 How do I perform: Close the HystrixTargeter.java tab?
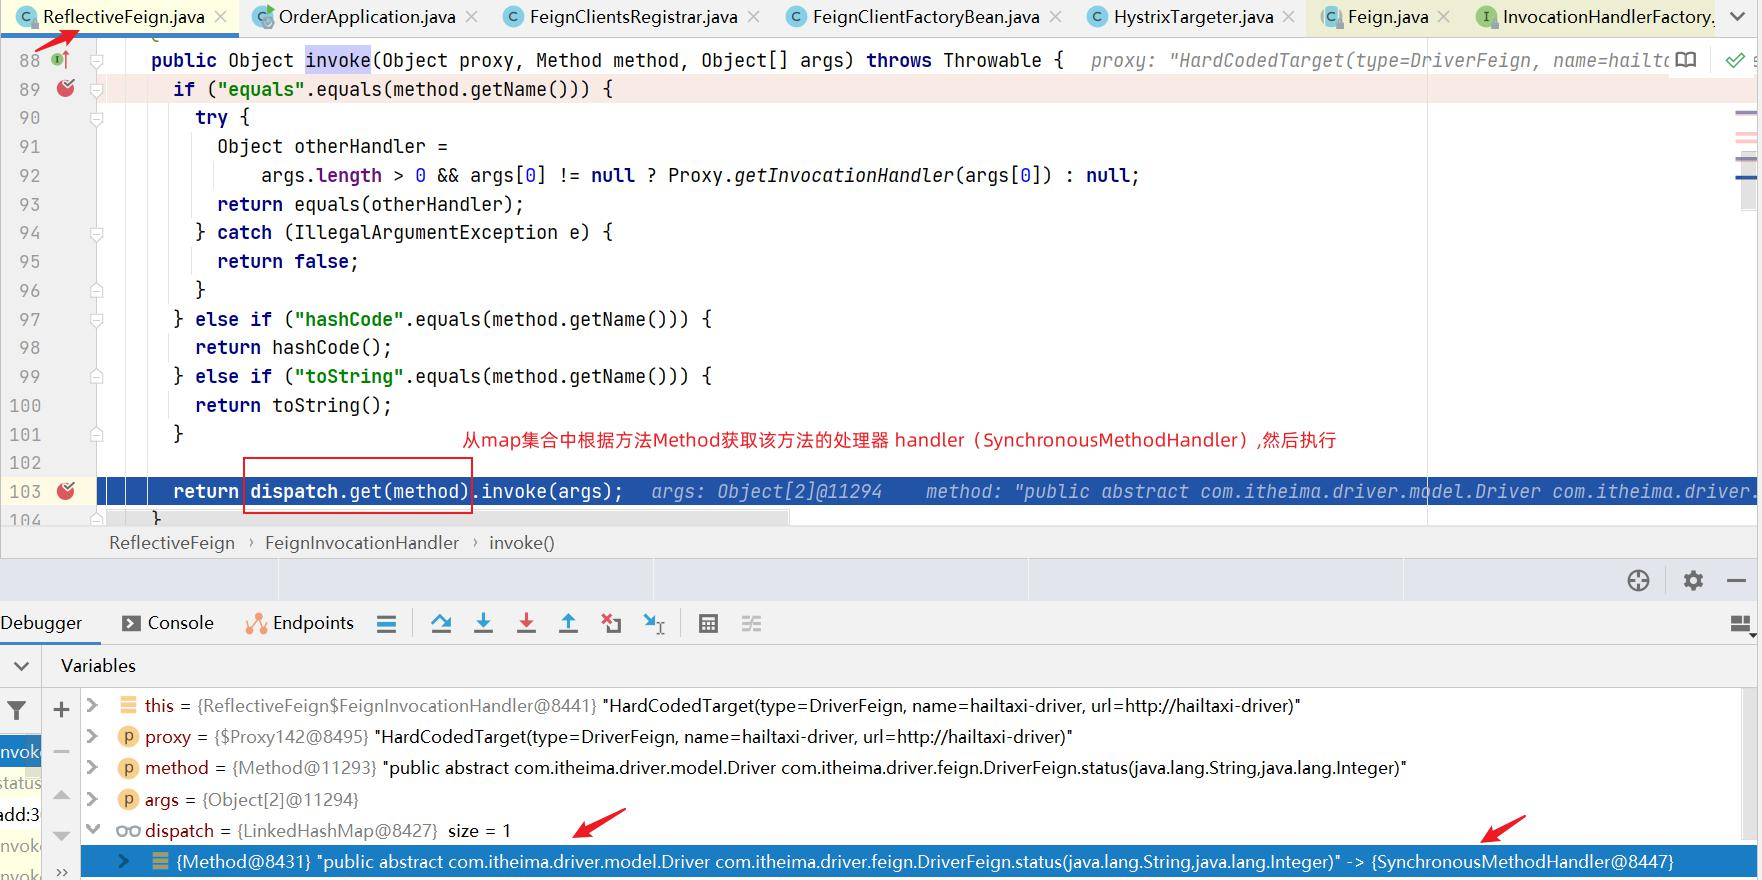tap(1289, 17)
